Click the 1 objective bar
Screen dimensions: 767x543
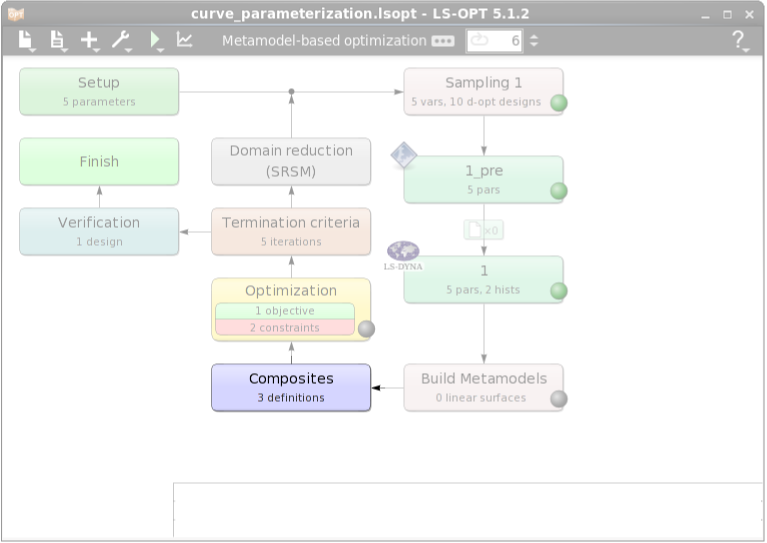click(x=285, y=311)
